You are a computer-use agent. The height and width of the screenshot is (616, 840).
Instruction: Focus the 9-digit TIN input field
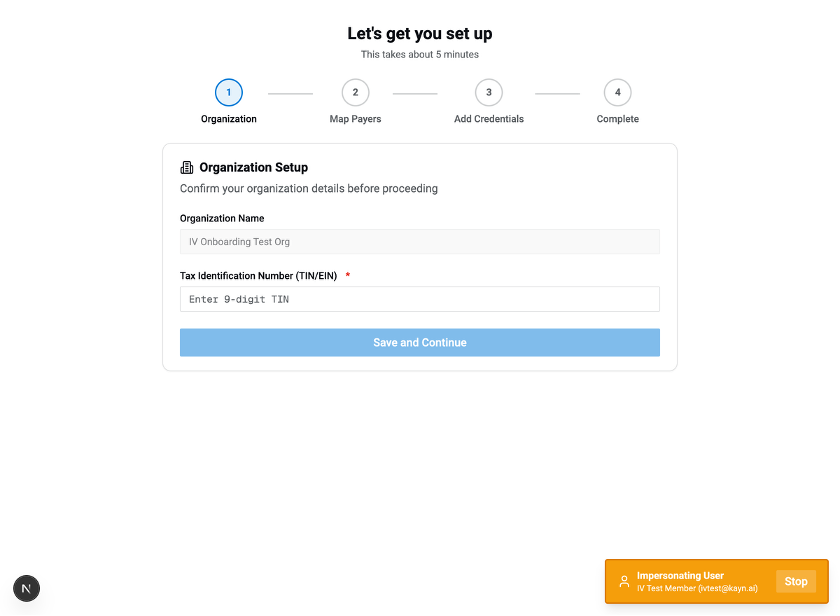tap(420, 299)
